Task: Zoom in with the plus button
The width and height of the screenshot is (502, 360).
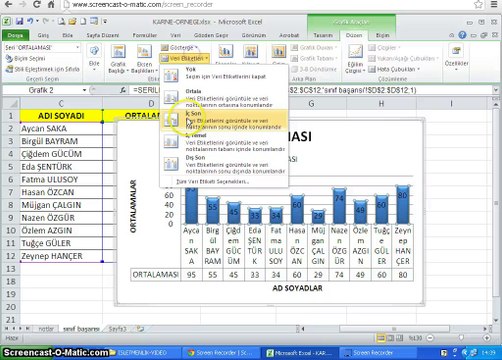Action: [x=487, y=338]
